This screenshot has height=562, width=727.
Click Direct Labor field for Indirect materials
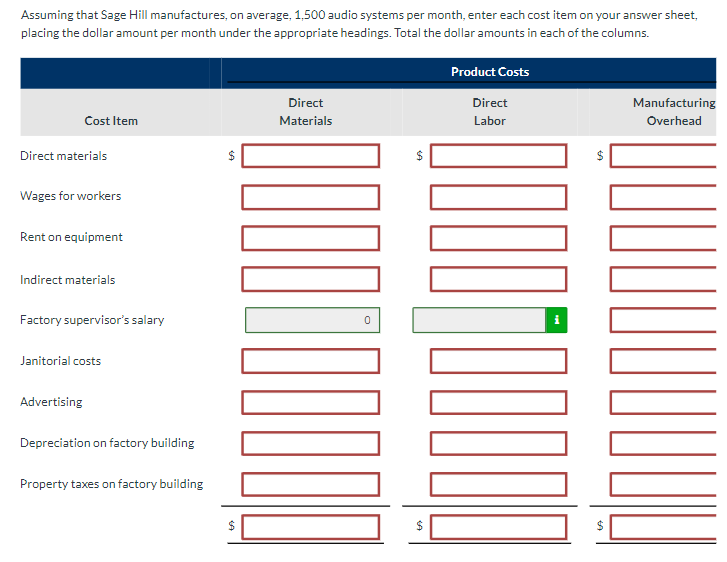[x=498, y=279]
